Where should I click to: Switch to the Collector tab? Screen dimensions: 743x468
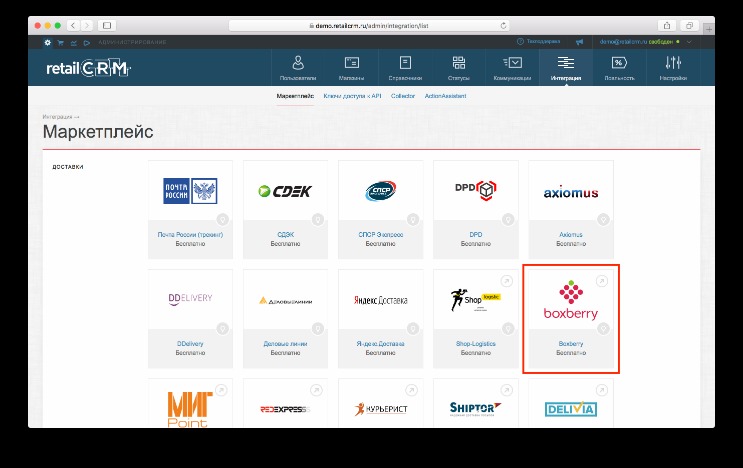[403, 96]
